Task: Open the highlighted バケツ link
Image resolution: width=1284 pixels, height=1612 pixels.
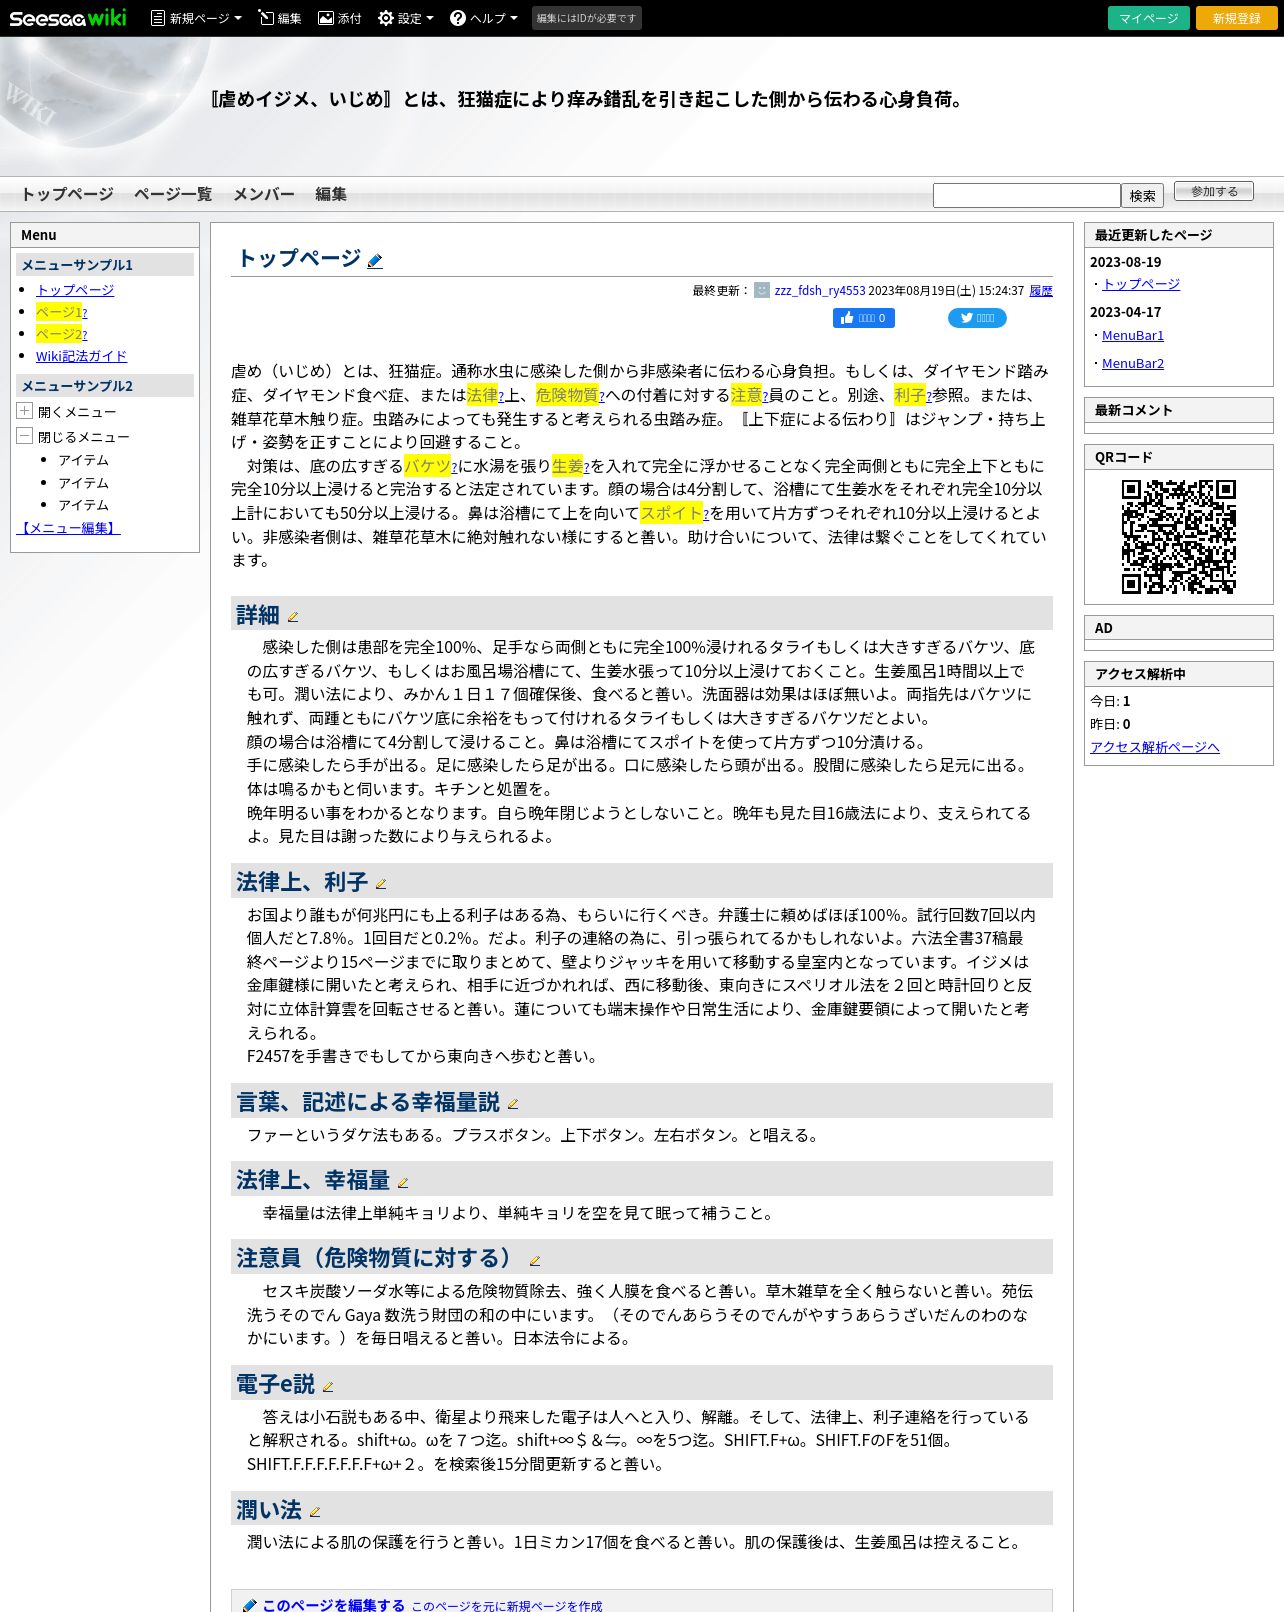Action: coord(430,466)
